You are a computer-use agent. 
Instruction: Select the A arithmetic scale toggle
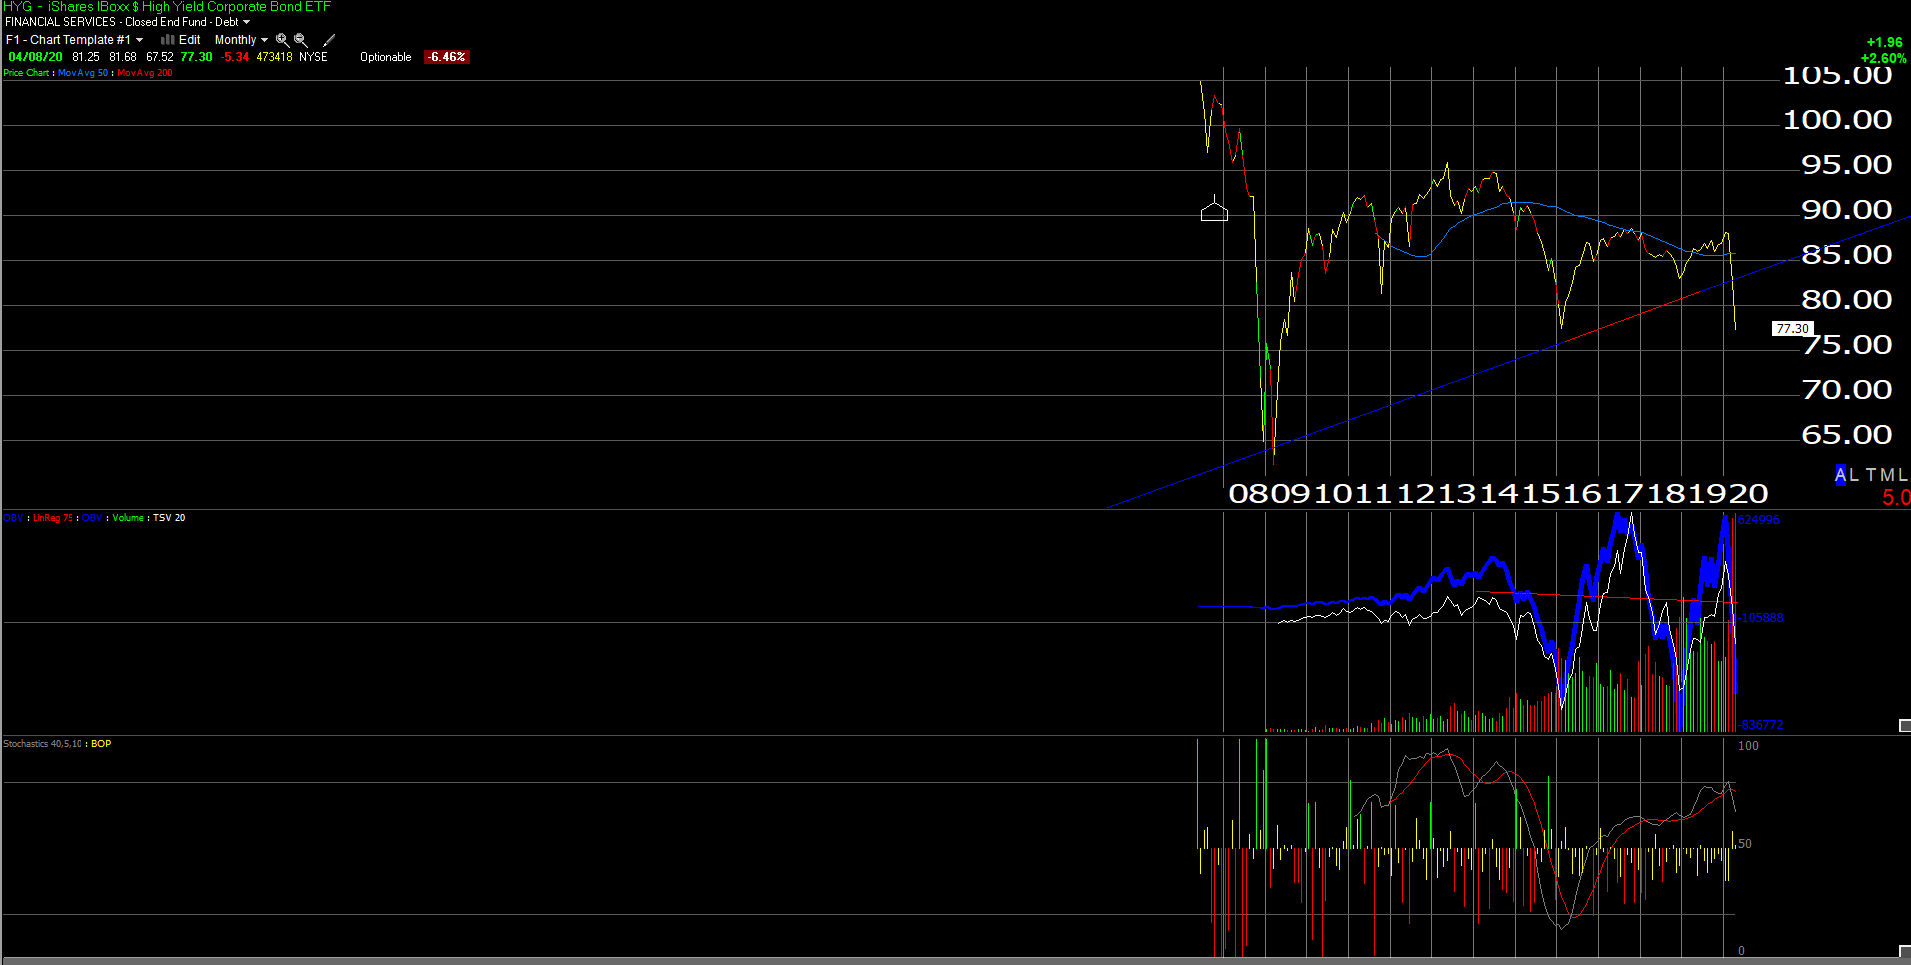pos(1841,475)
